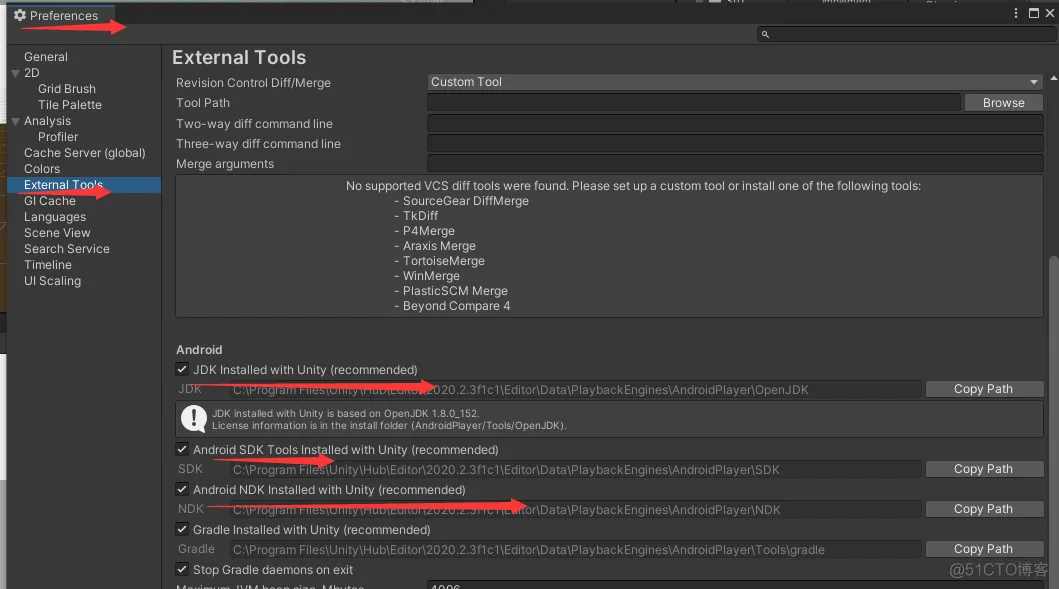Click the Merge arguments field

735,163
